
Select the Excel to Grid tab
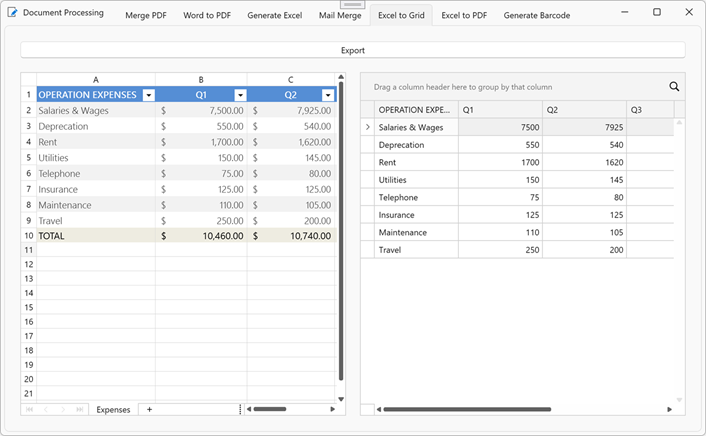pyautogui.click(x=401, y=15)
